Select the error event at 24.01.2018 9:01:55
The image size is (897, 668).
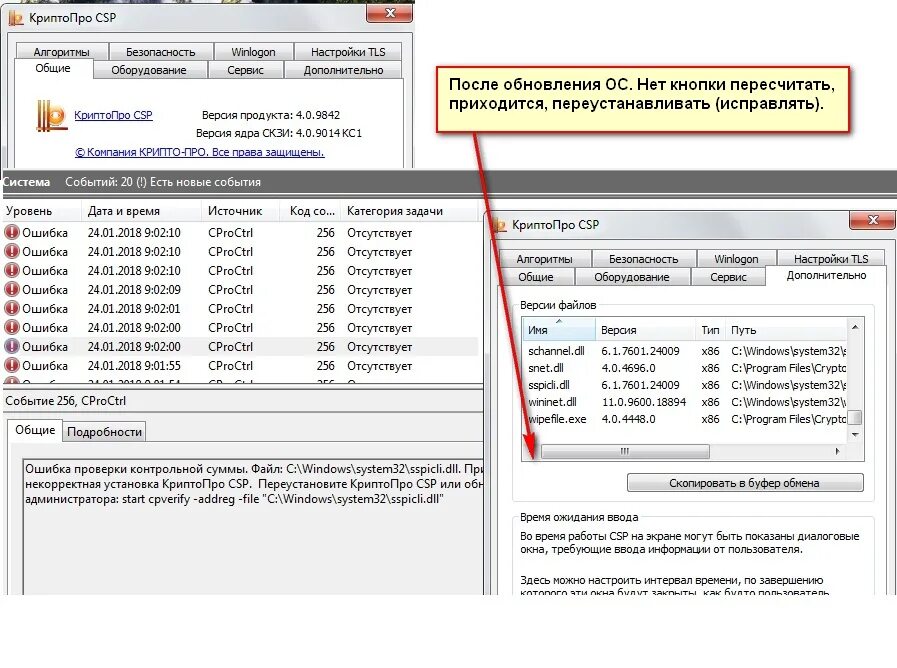240,365
